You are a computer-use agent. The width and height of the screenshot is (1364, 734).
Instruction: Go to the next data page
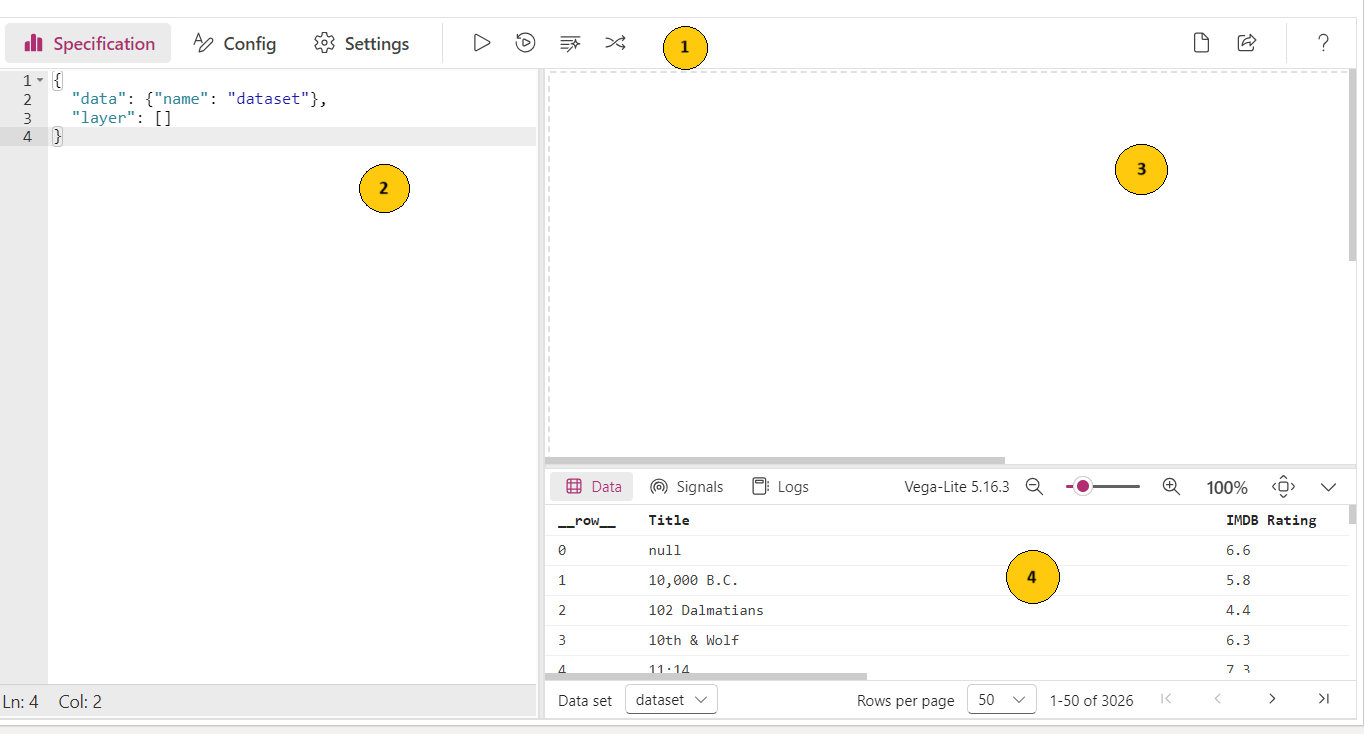pyautogui.click(x=1271, y=699)
